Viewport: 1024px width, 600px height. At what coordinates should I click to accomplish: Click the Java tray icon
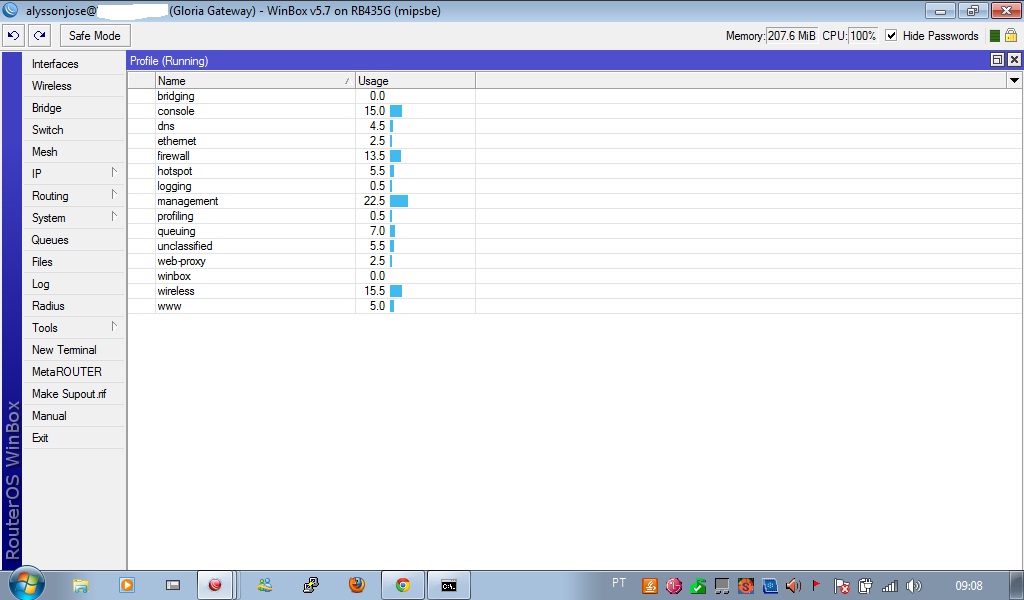tap(649, 586)
